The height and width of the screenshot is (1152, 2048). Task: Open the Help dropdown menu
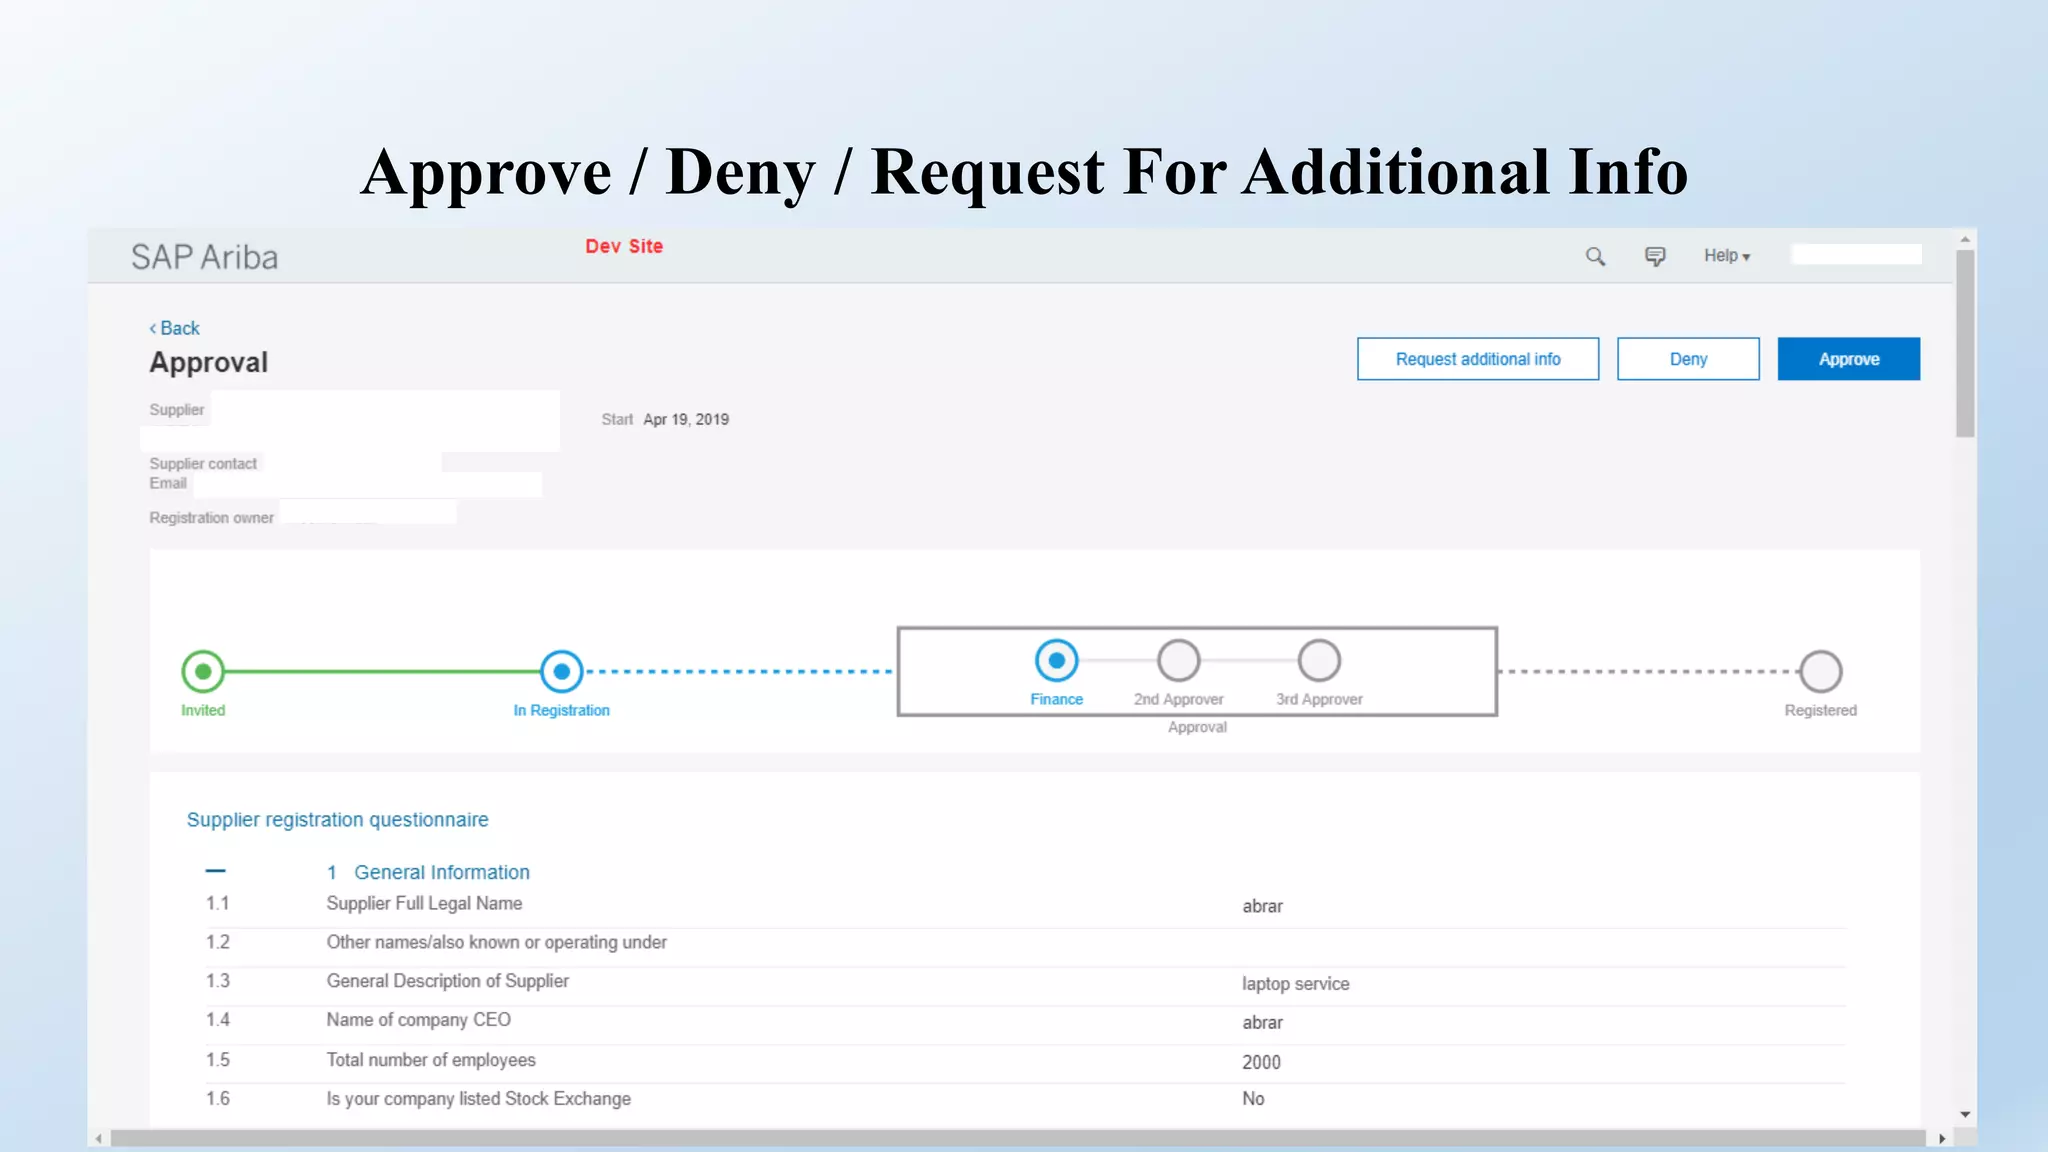click(1726, 256)
